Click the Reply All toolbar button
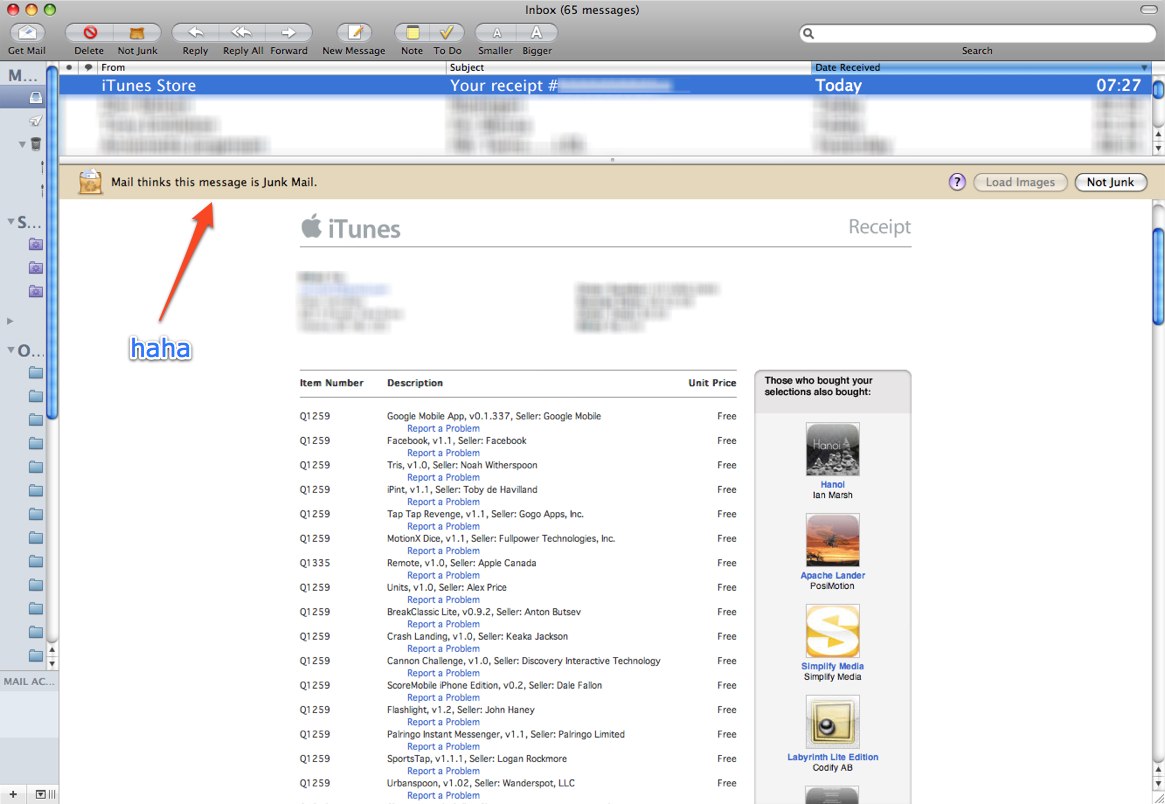This screenshot has width=1165, height=804. [242, 33]
